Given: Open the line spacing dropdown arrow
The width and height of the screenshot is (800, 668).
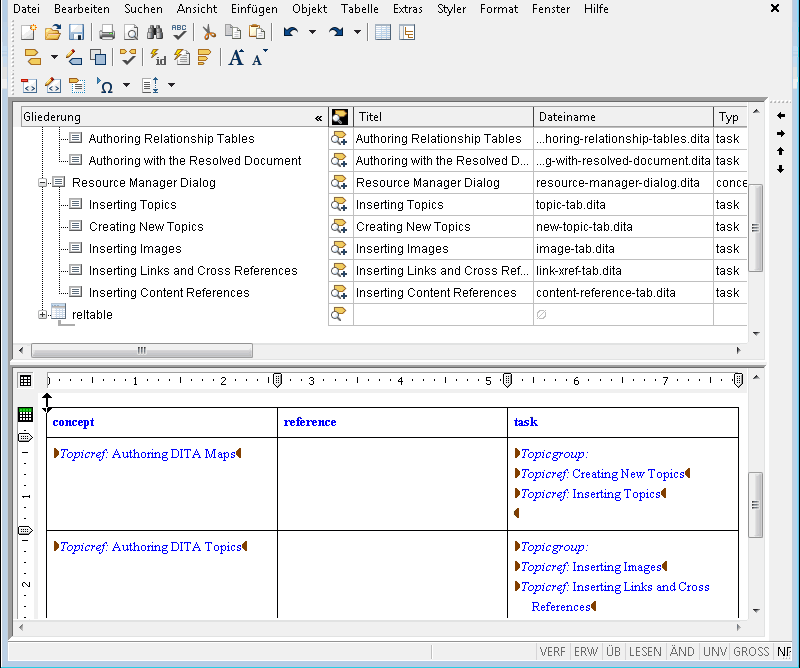Looking at the screenshot, I should (171, 85).
